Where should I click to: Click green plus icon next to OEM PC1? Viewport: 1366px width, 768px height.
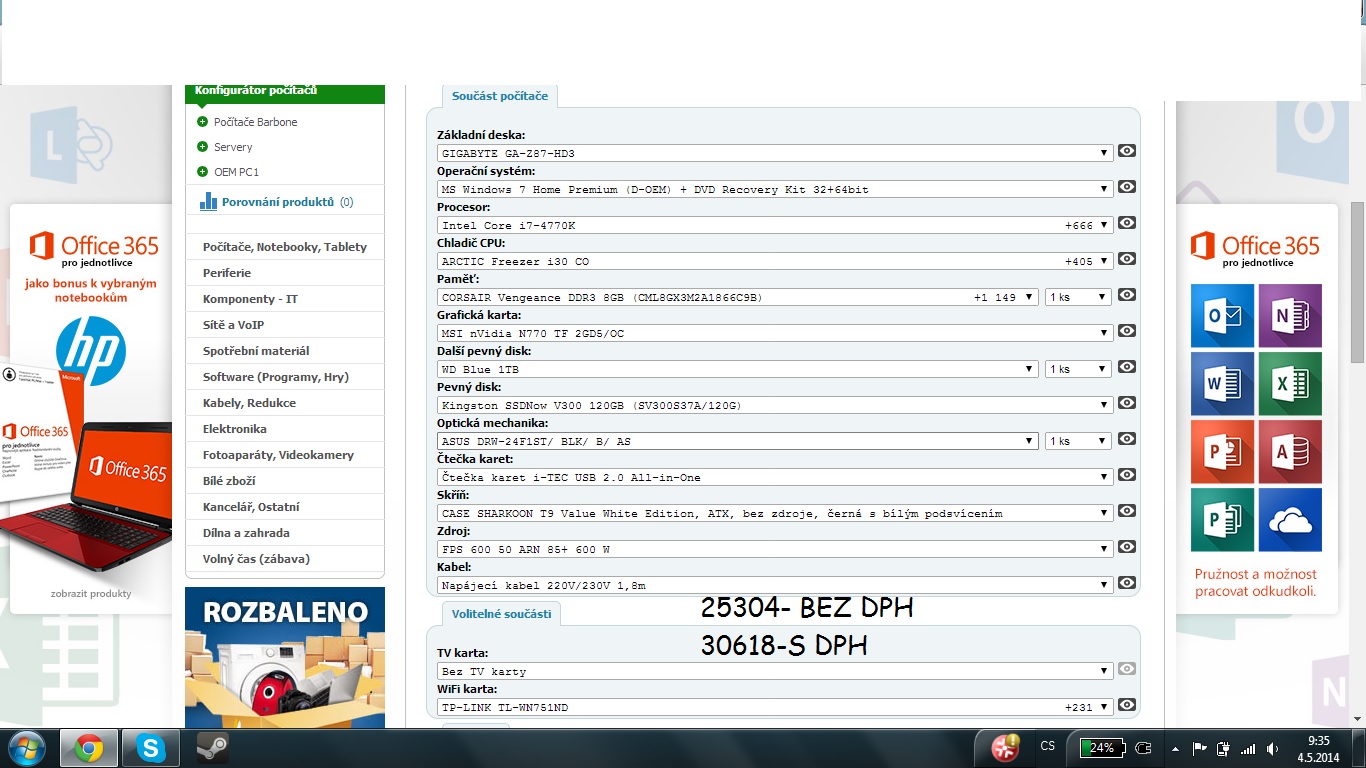pyautogui.click(x=203, y=172)
